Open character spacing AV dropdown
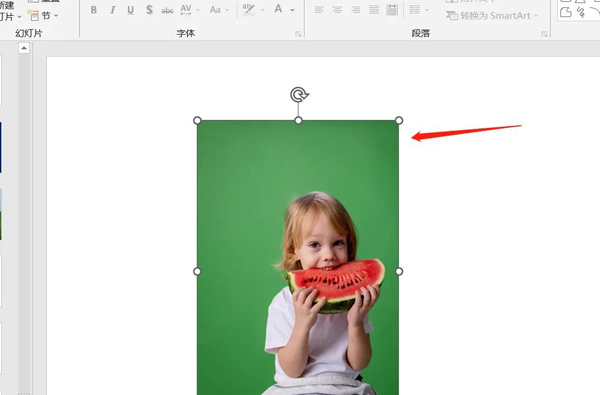The height and width of the screenshot is (395, 600). pyautogui.click(x=190, y=10)
